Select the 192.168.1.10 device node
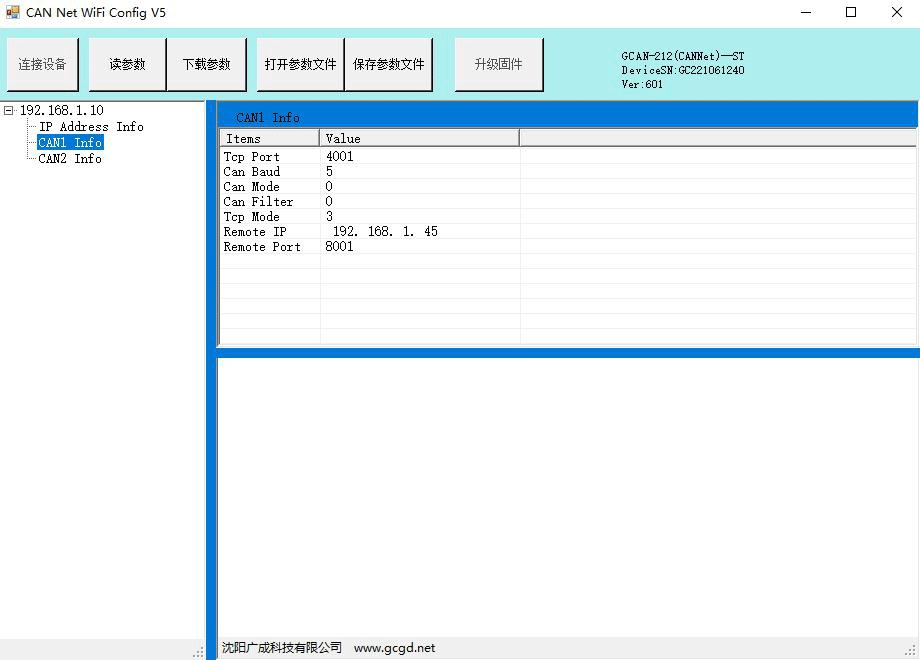920x660 pixels. pyautogui.click(x=61, y=110)
